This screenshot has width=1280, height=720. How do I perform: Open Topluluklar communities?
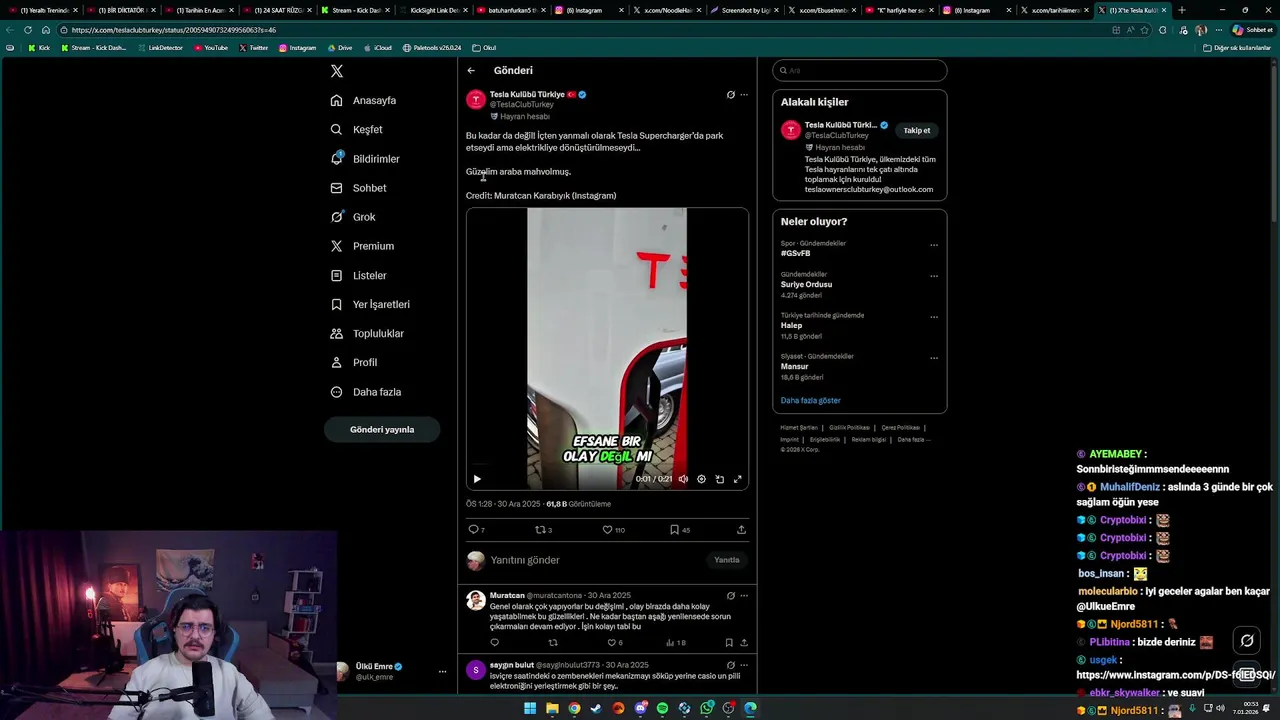[367, 333]
